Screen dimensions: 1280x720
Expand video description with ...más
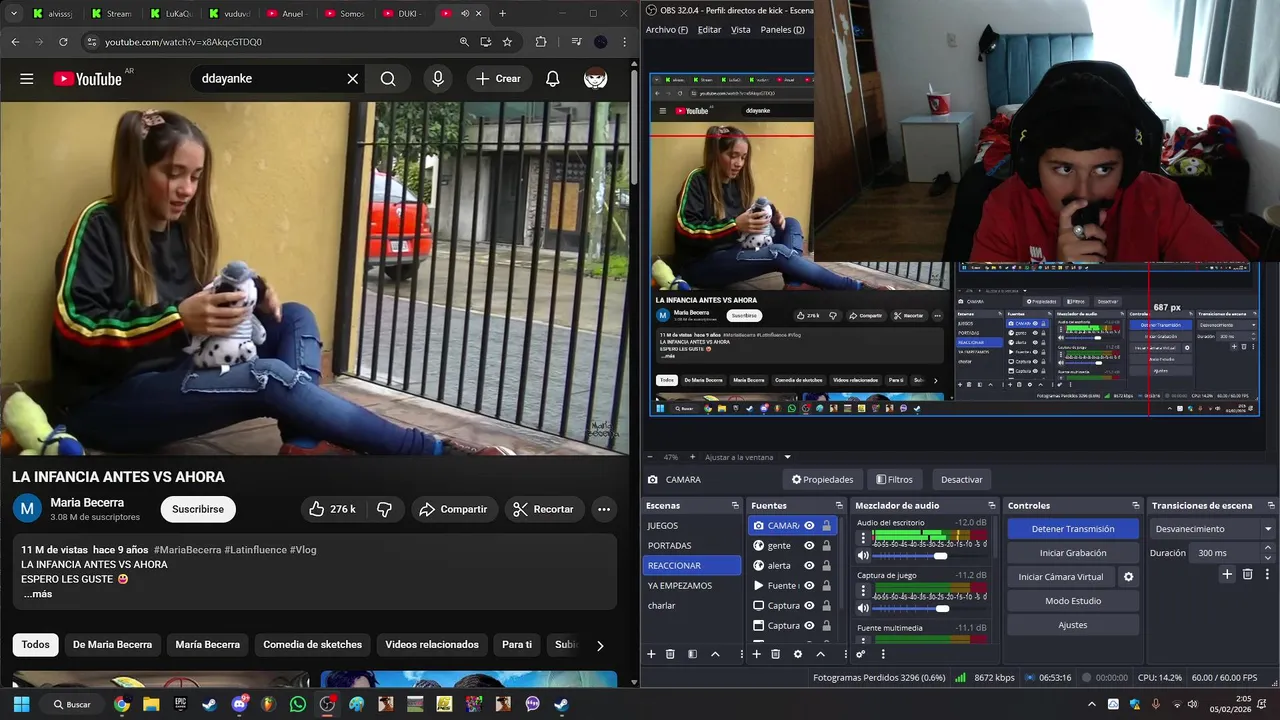[37, 594]
